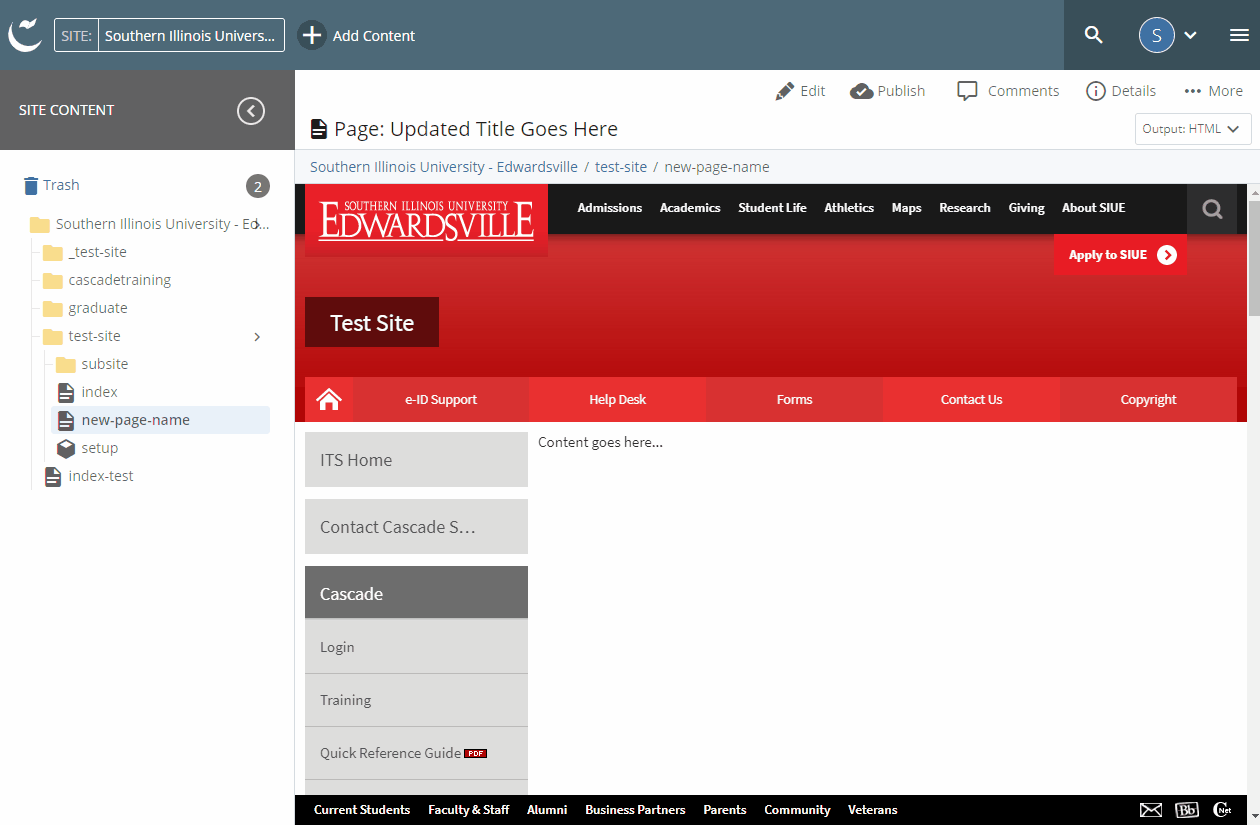The width and height of the screenshot is (1260, 825).
Task: Open Athletics nav item
Action: click(849, 208)
